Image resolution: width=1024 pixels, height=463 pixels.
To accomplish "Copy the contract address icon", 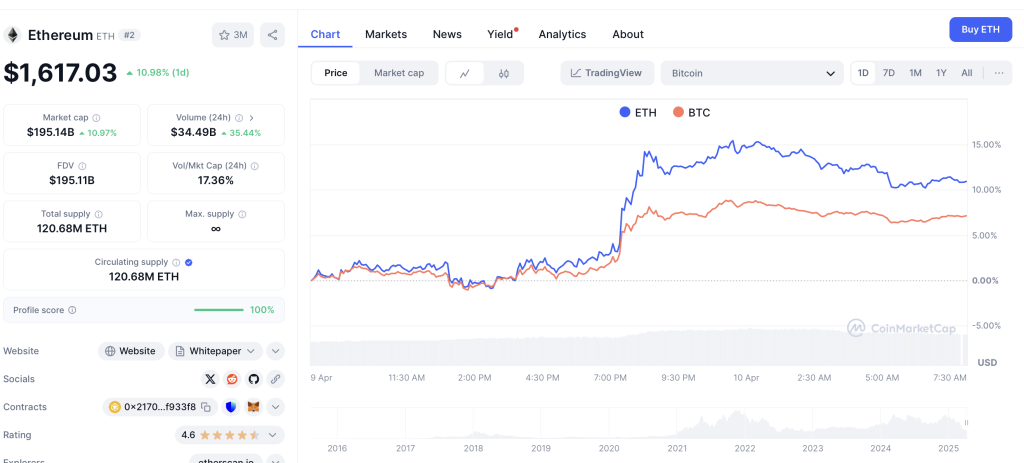I will tap(206, 407).
